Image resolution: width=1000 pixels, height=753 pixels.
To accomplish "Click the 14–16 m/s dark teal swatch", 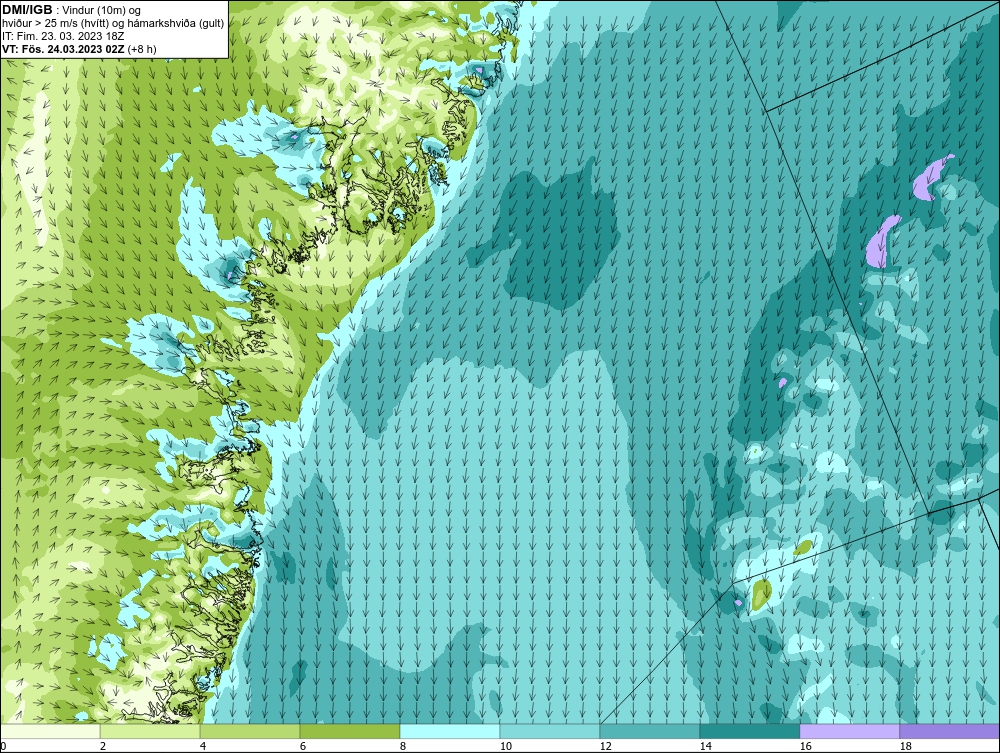I will [750, 731].
